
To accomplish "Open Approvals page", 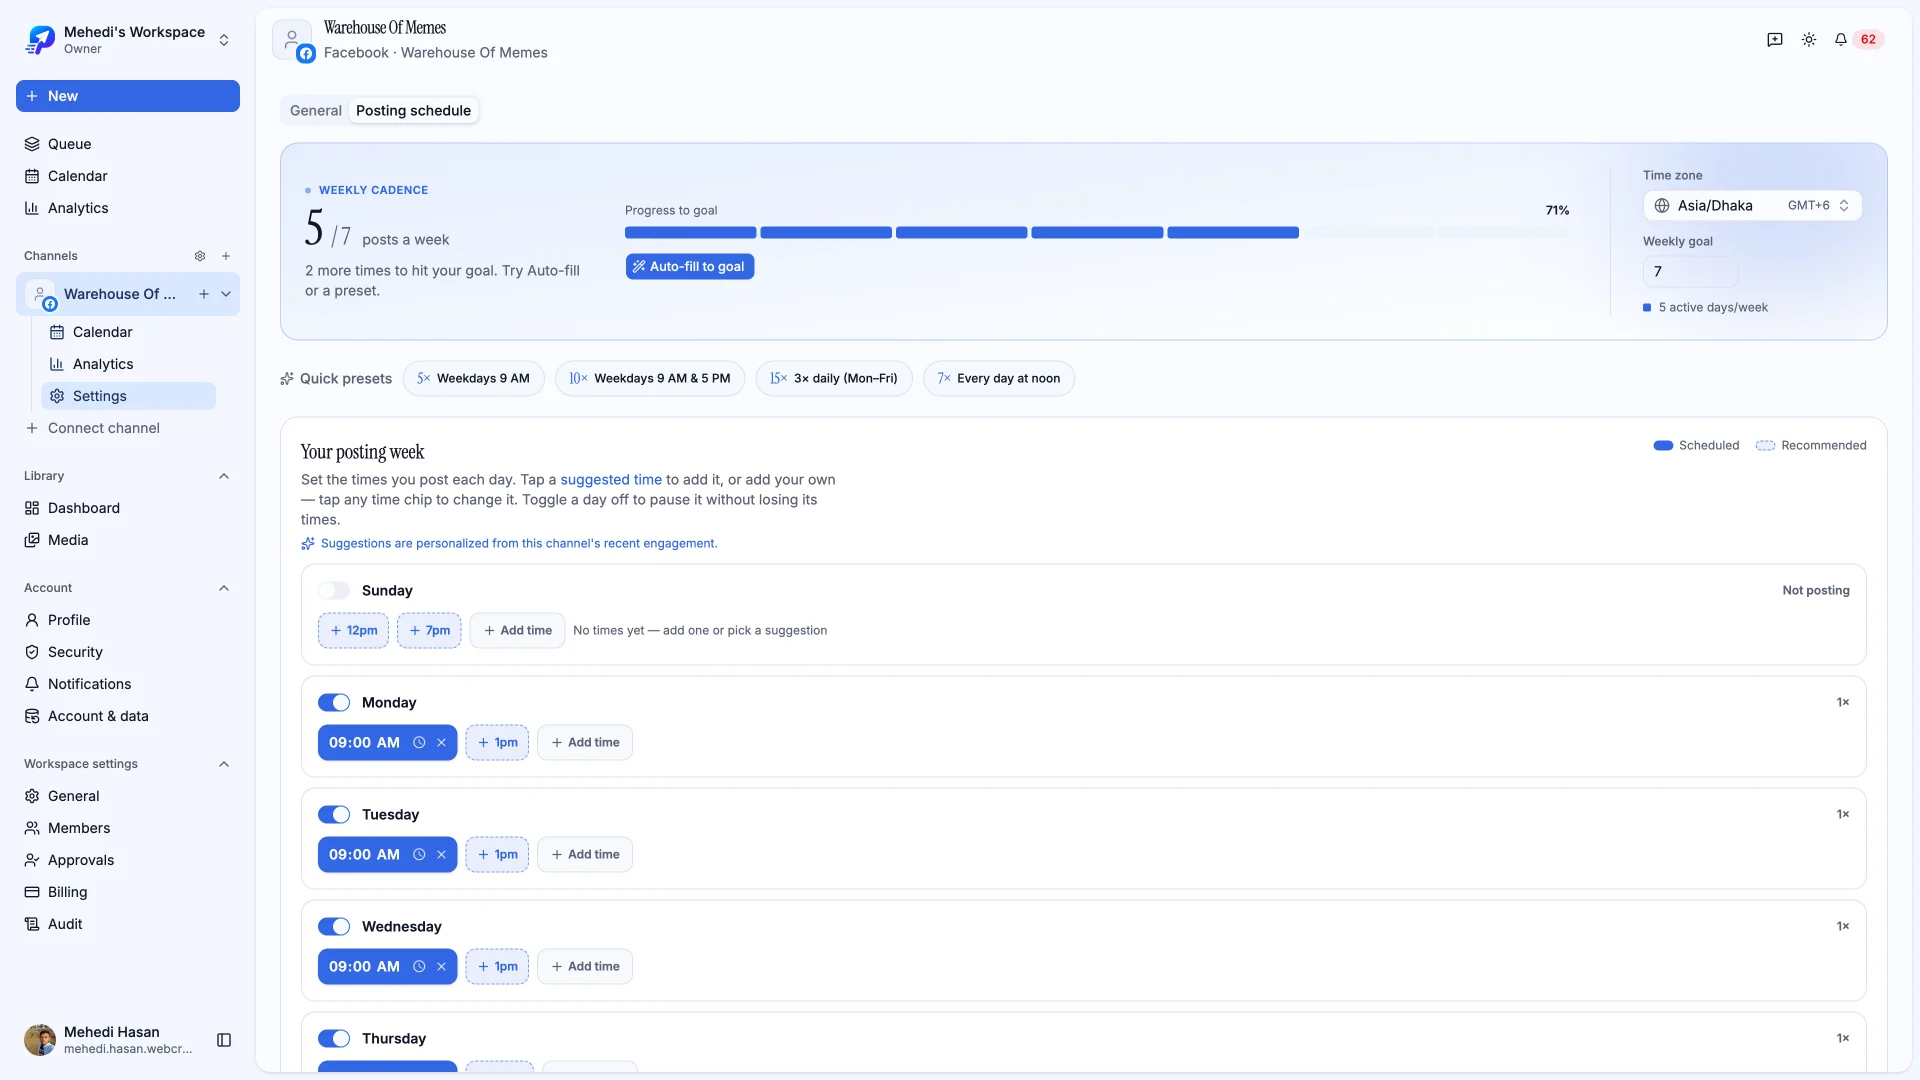I will [128, 860].
